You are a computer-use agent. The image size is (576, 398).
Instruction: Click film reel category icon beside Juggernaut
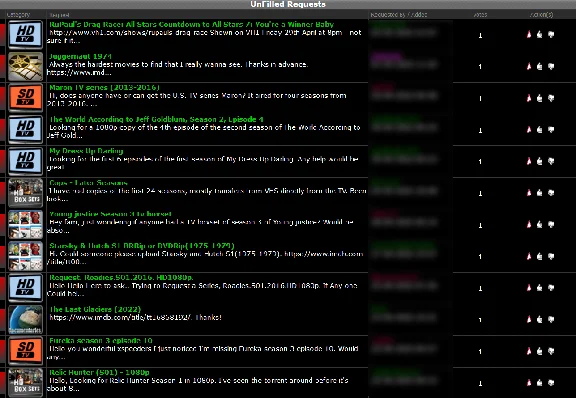[25, 66]
